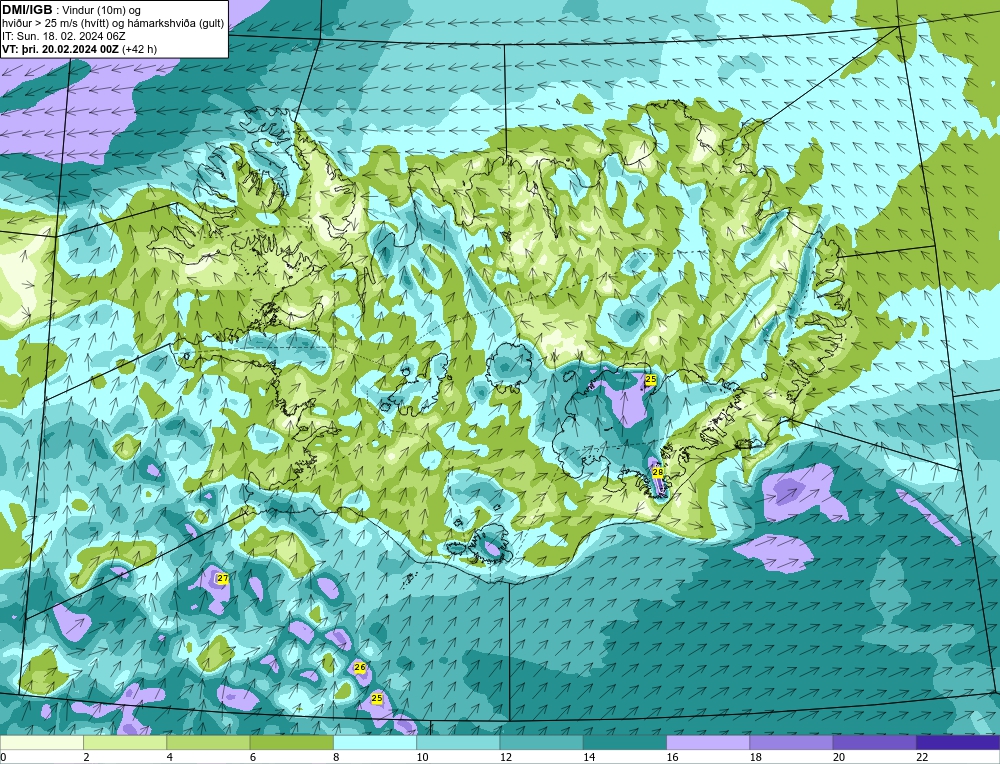The width and height of the screenshot is (1000, 764).
Task: Click the 22+ m/s dark indigo legend swatch
Action: pos(958,743)
